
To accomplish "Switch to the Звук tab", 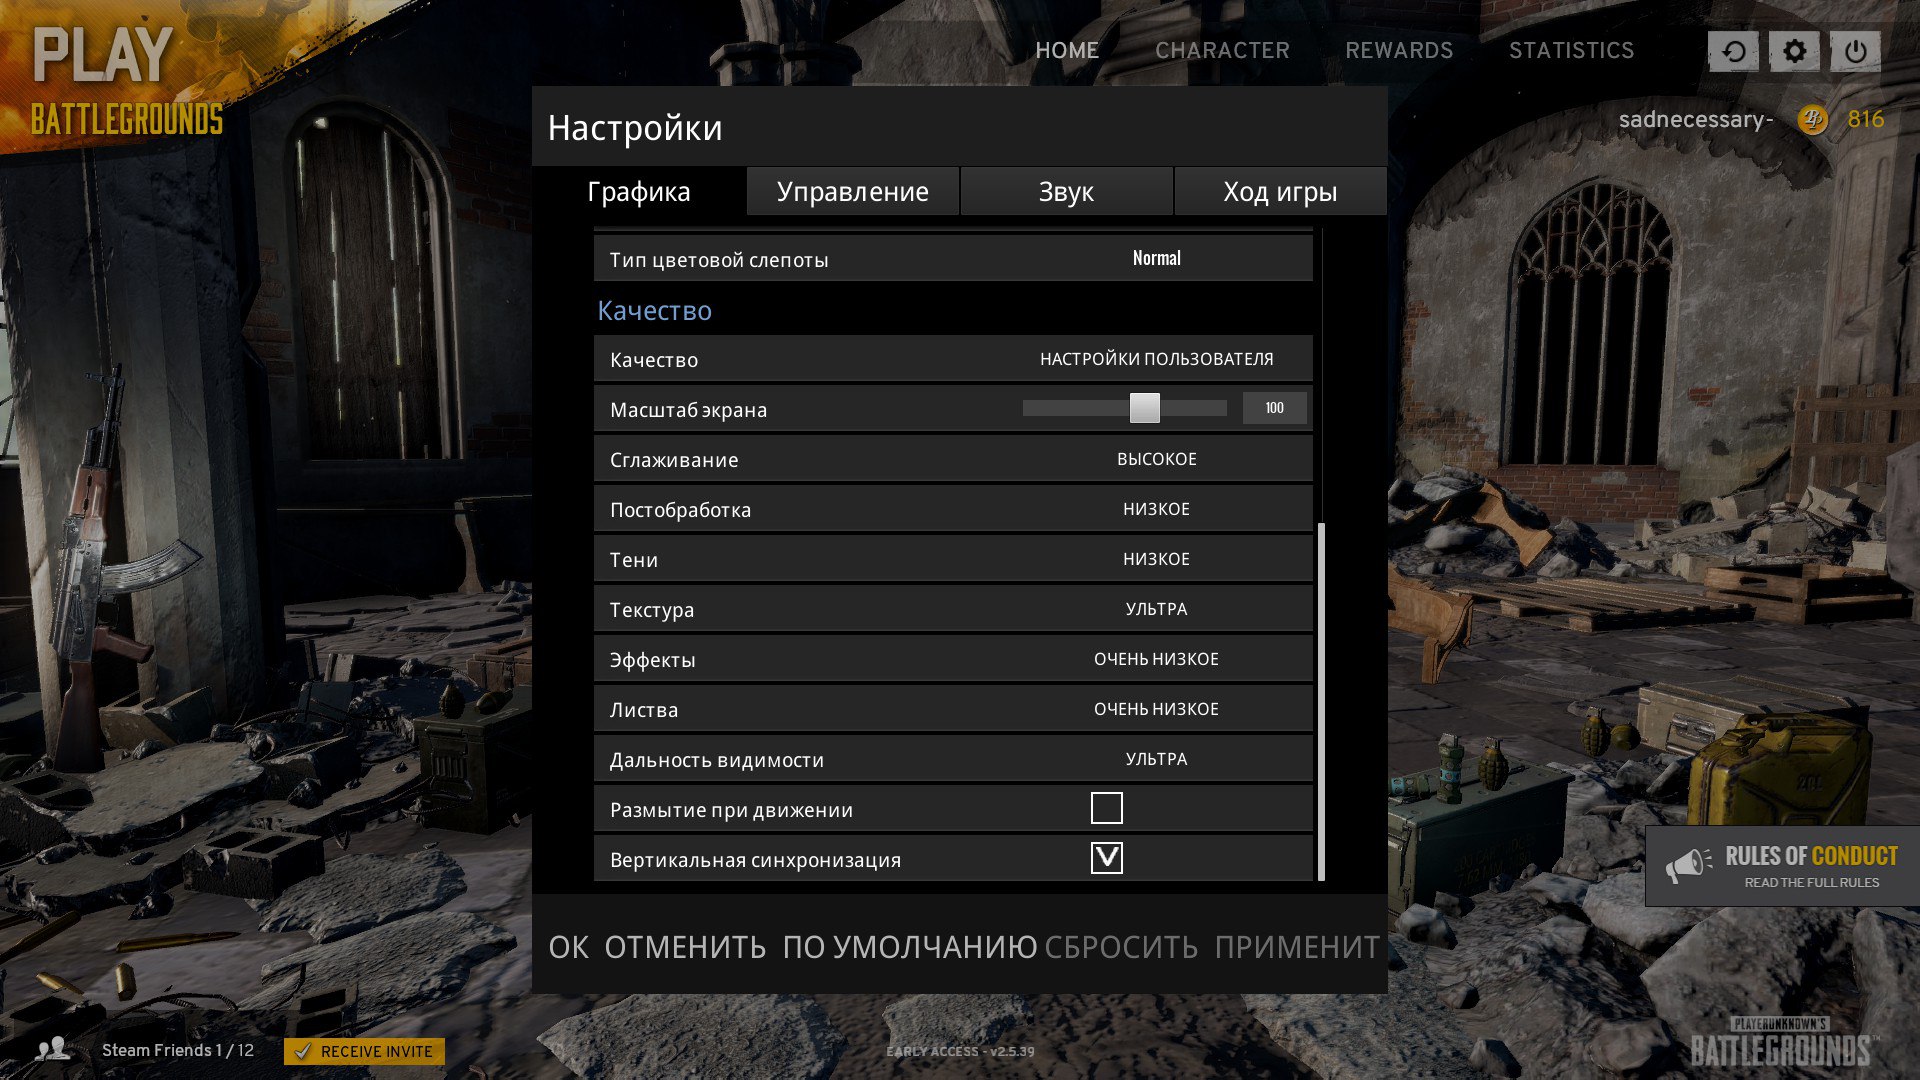I will pyautogui.click(x=1066, y=192).
